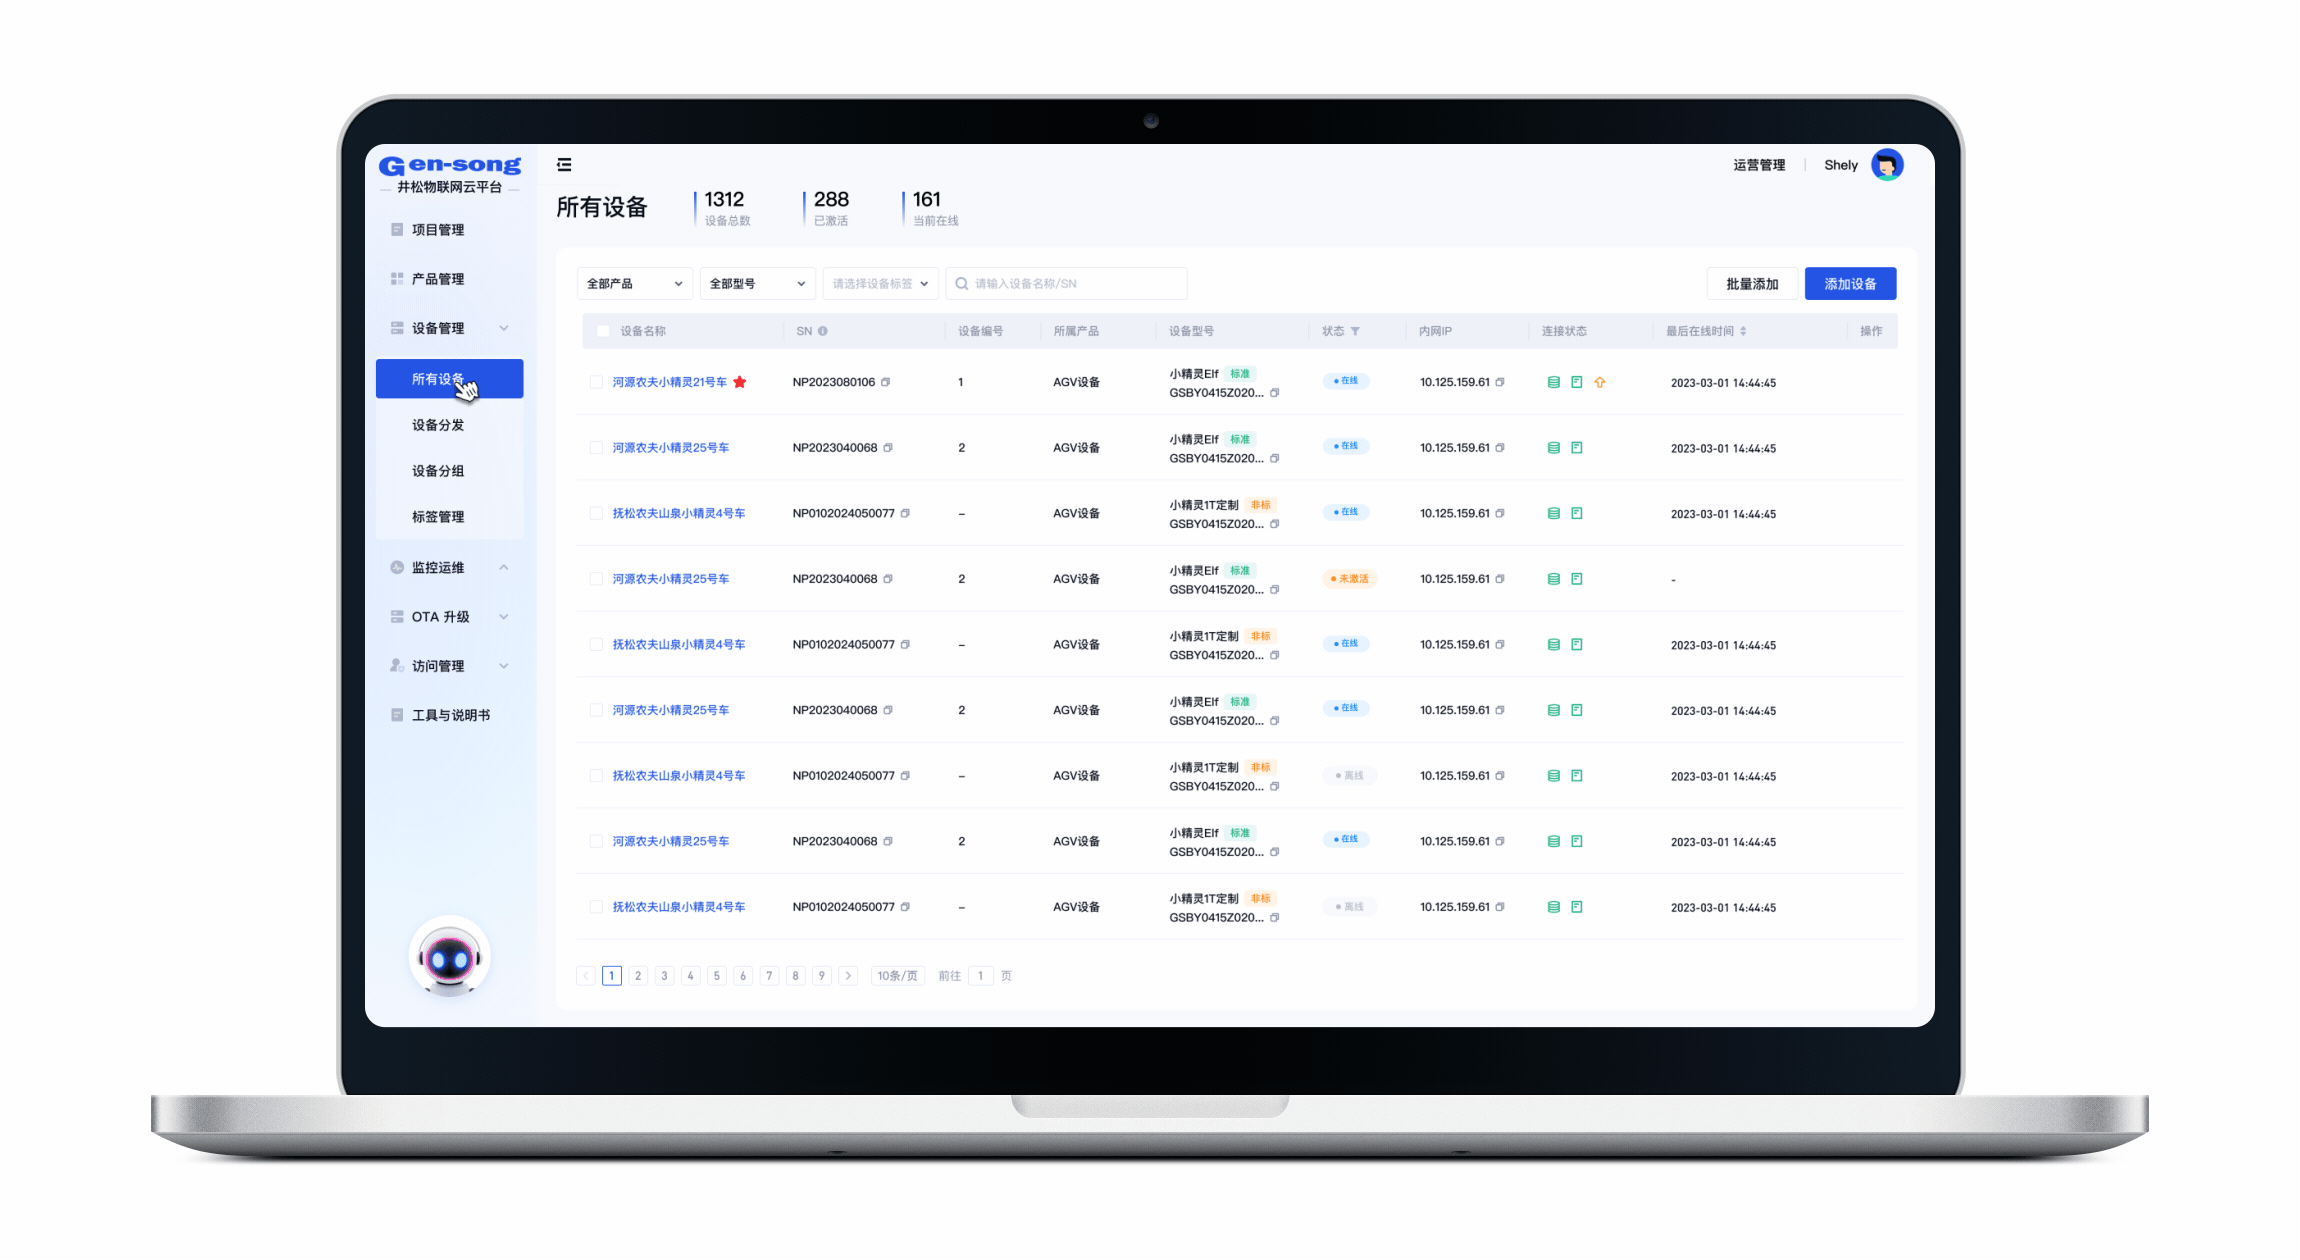The height and width of the screenshot is (1260, 2300).
Task: Open the robot assistant mascot
Action: point(449,958)
